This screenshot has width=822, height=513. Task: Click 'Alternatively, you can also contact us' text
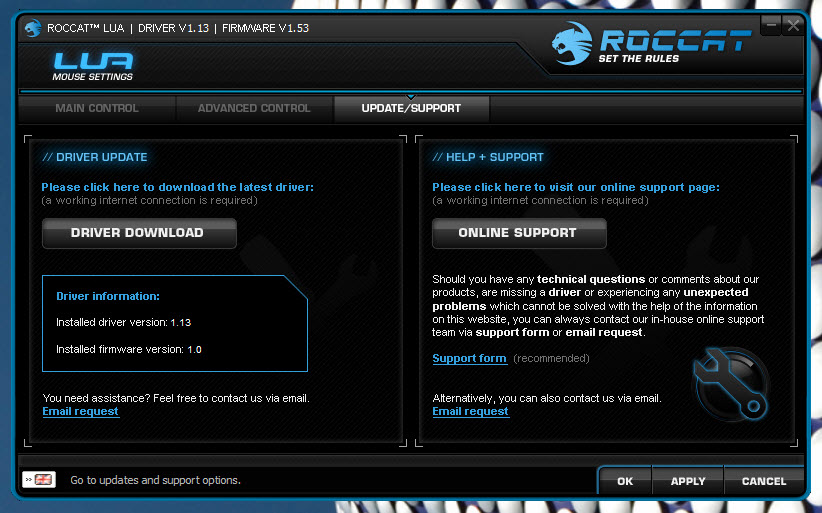(547, 398)
